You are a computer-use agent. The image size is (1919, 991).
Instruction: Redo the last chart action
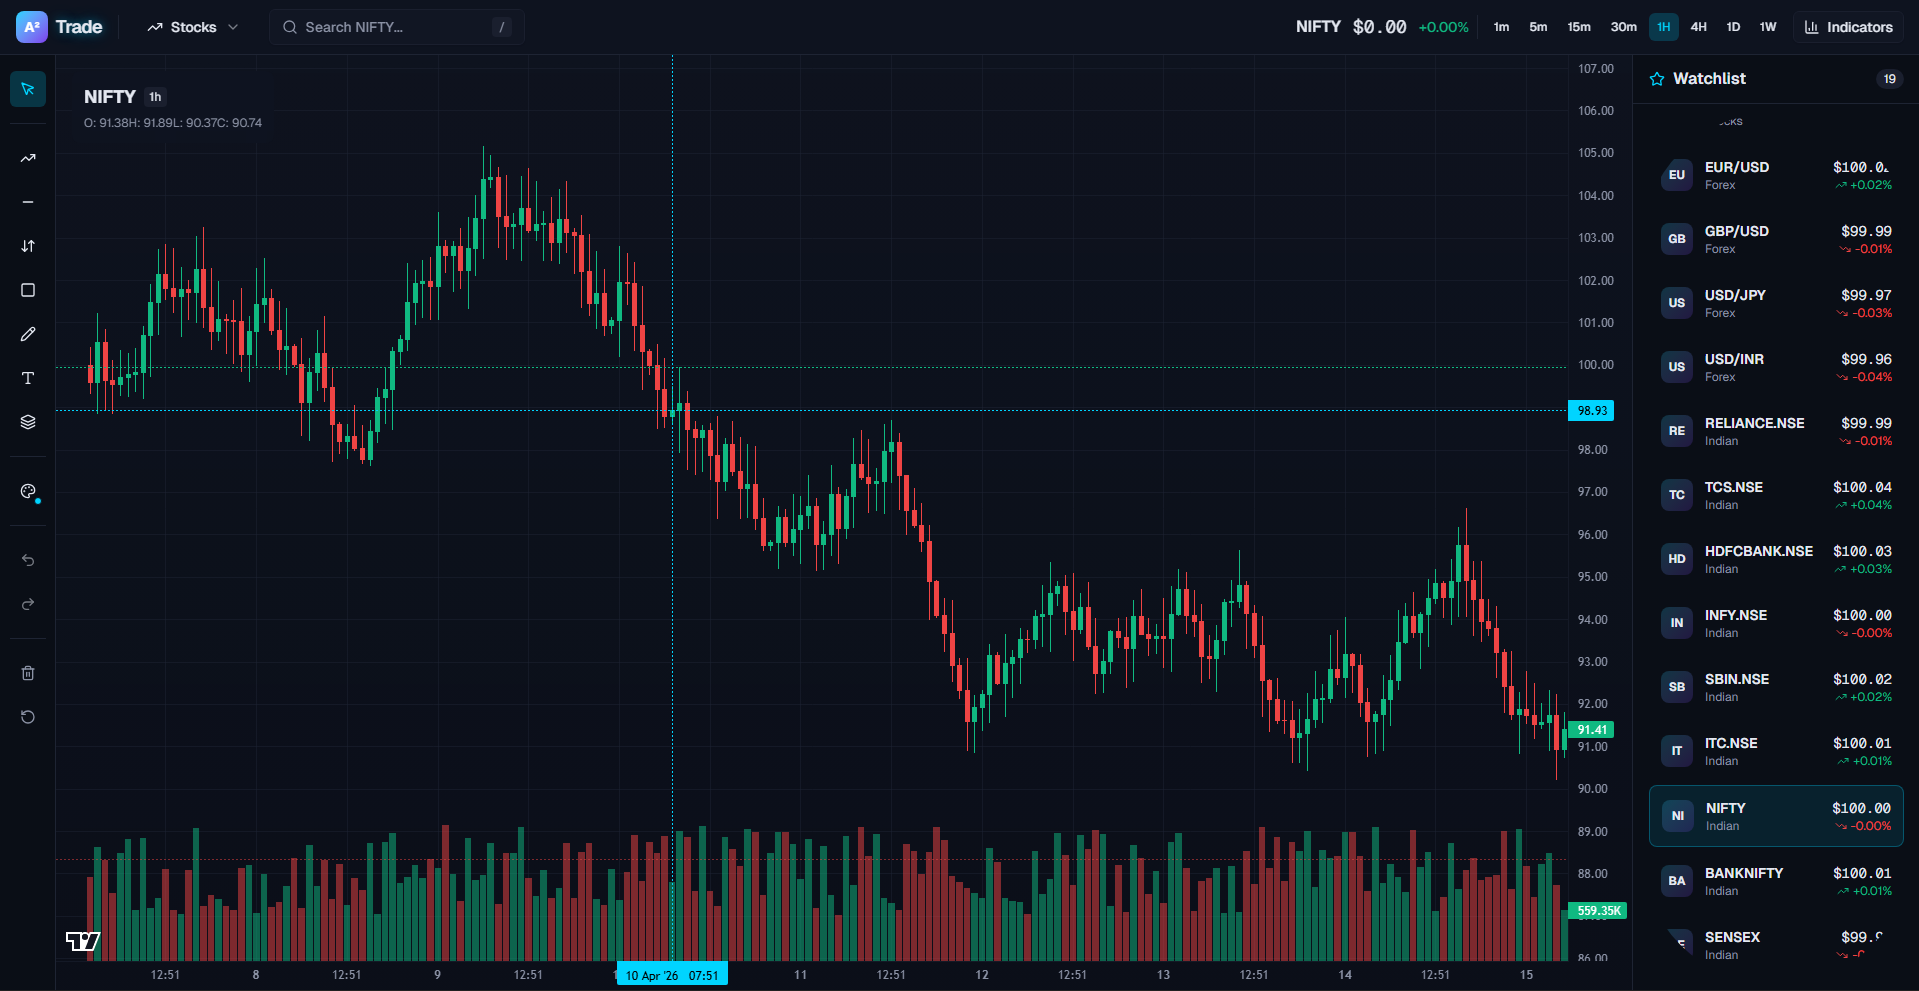tap(28, 604)
